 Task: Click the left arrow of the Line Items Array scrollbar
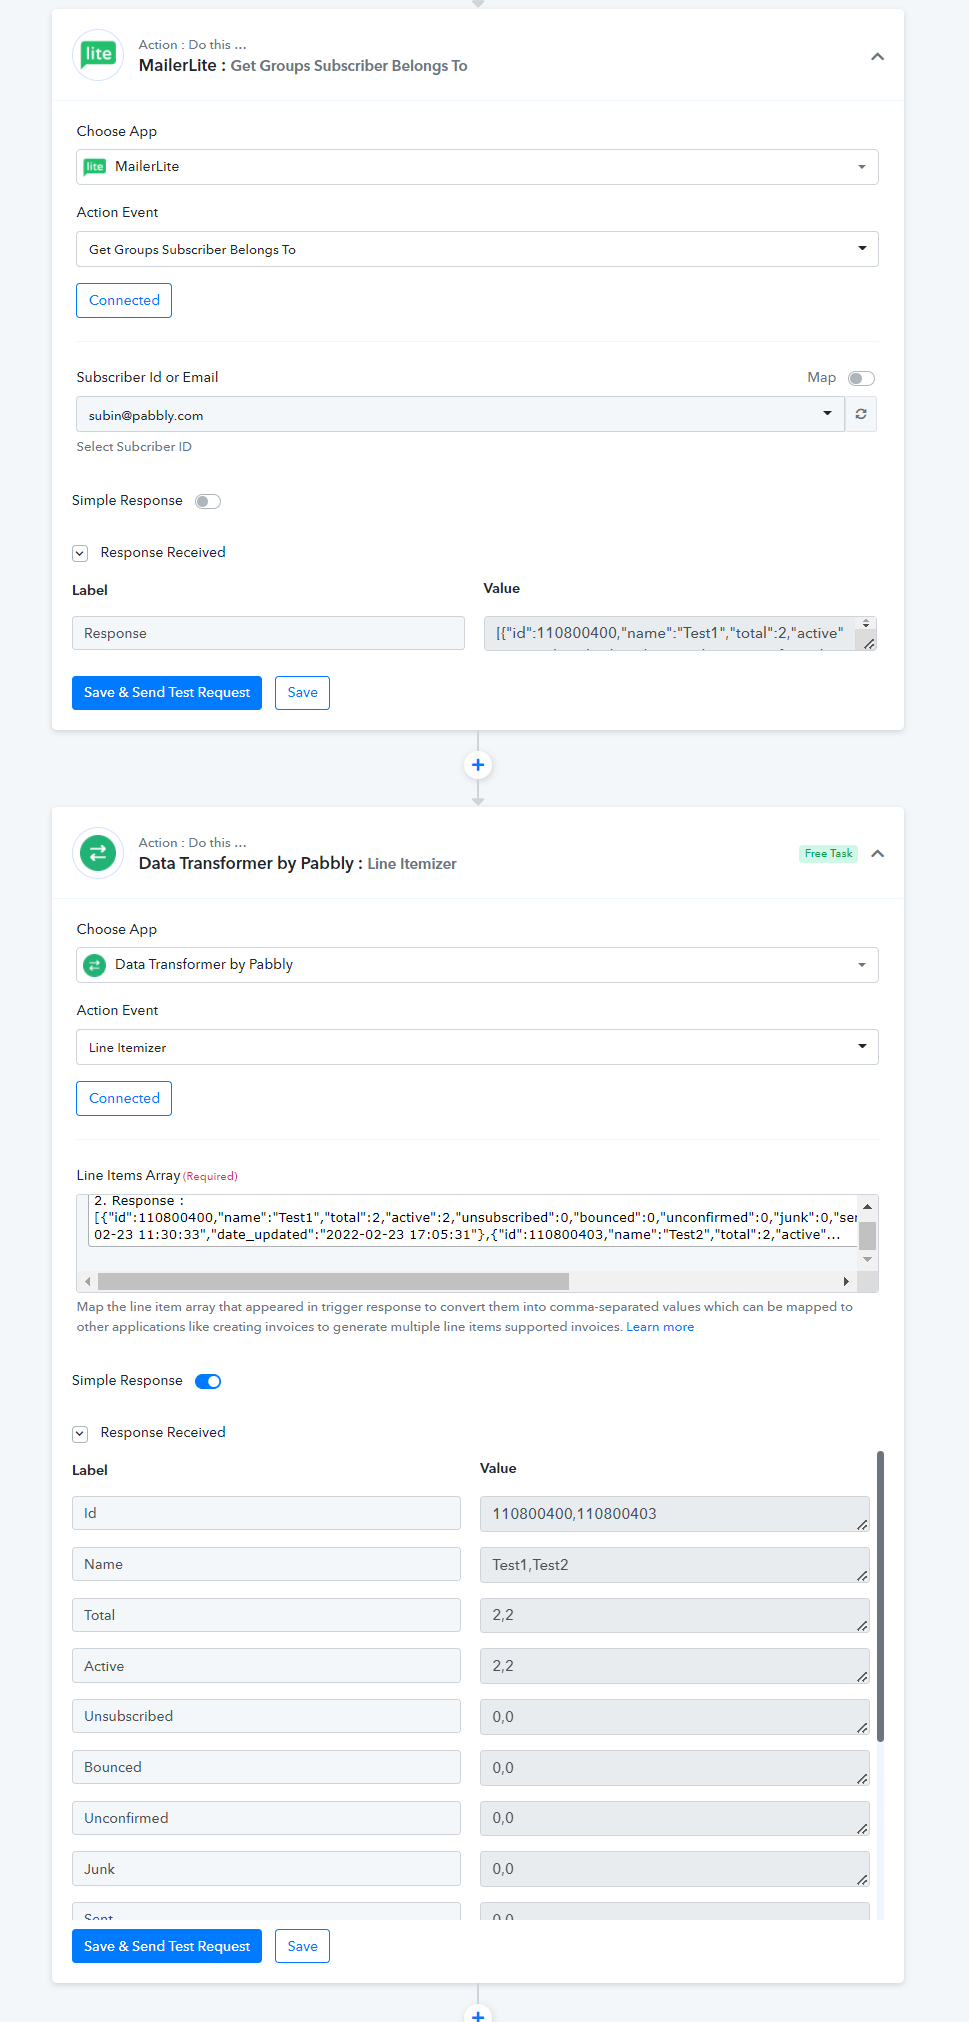[88, 1282]
